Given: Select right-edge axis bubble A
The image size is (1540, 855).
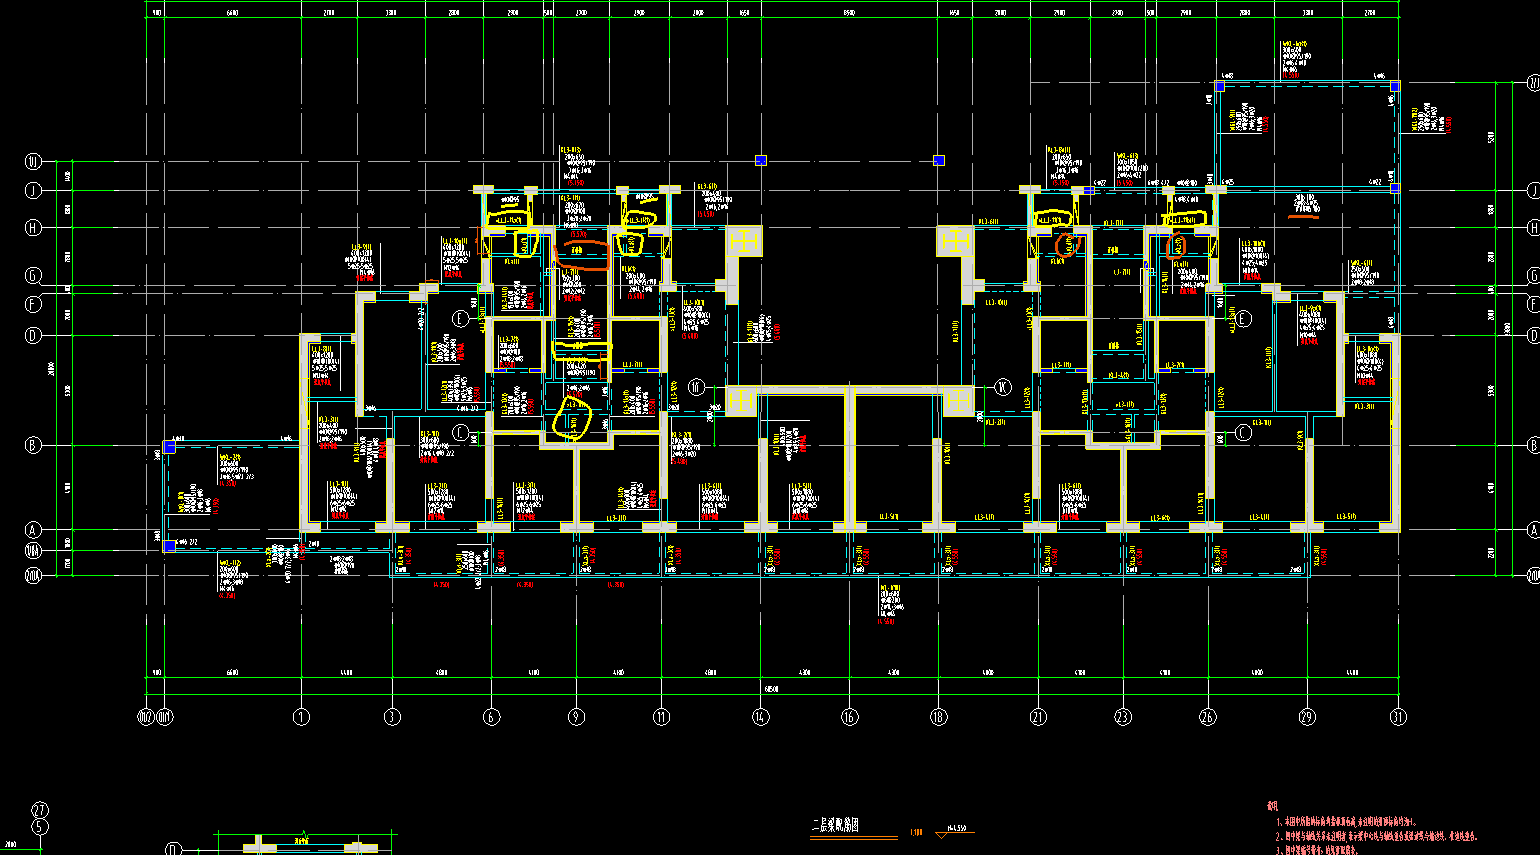Looking at the screenshot, I should coord(1533,530).
